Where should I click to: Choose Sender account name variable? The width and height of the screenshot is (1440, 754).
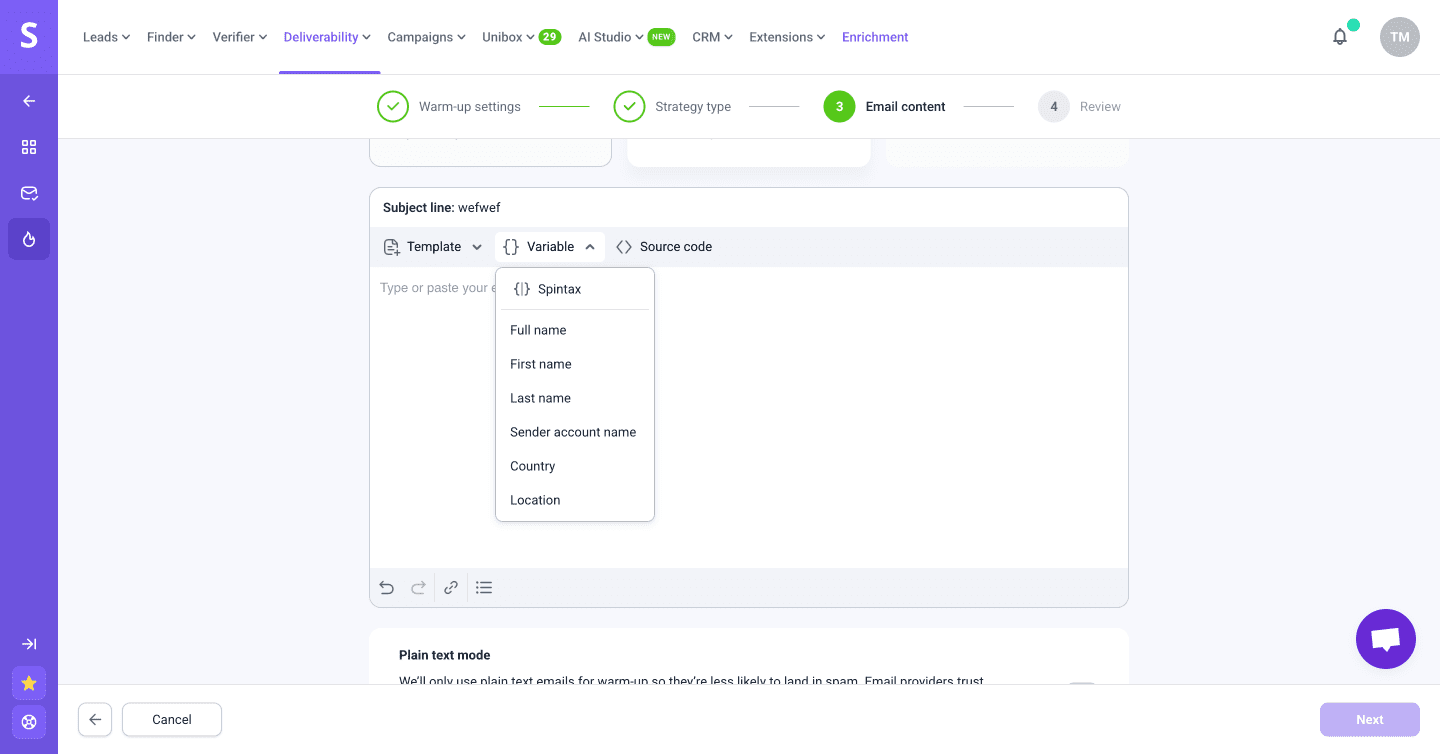click(x=573, y=432)
